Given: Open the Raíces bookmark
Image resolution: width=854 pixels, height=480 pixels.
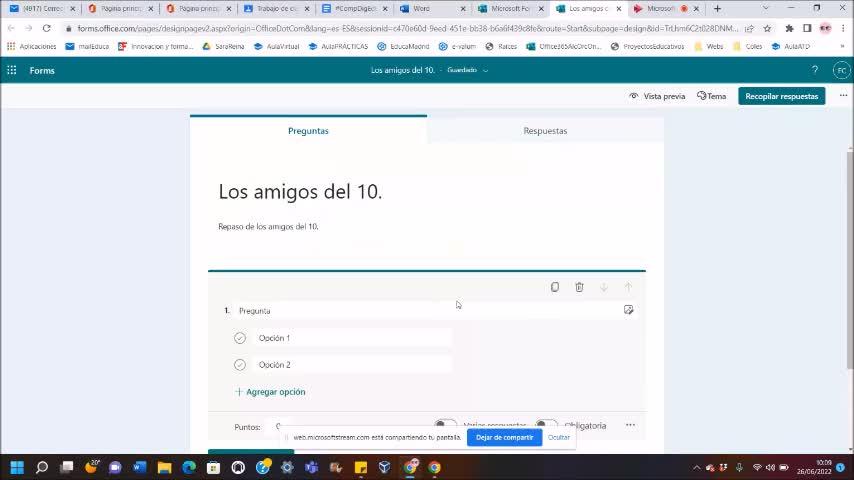Looking at the screenshot, I should tap(501, 46).
